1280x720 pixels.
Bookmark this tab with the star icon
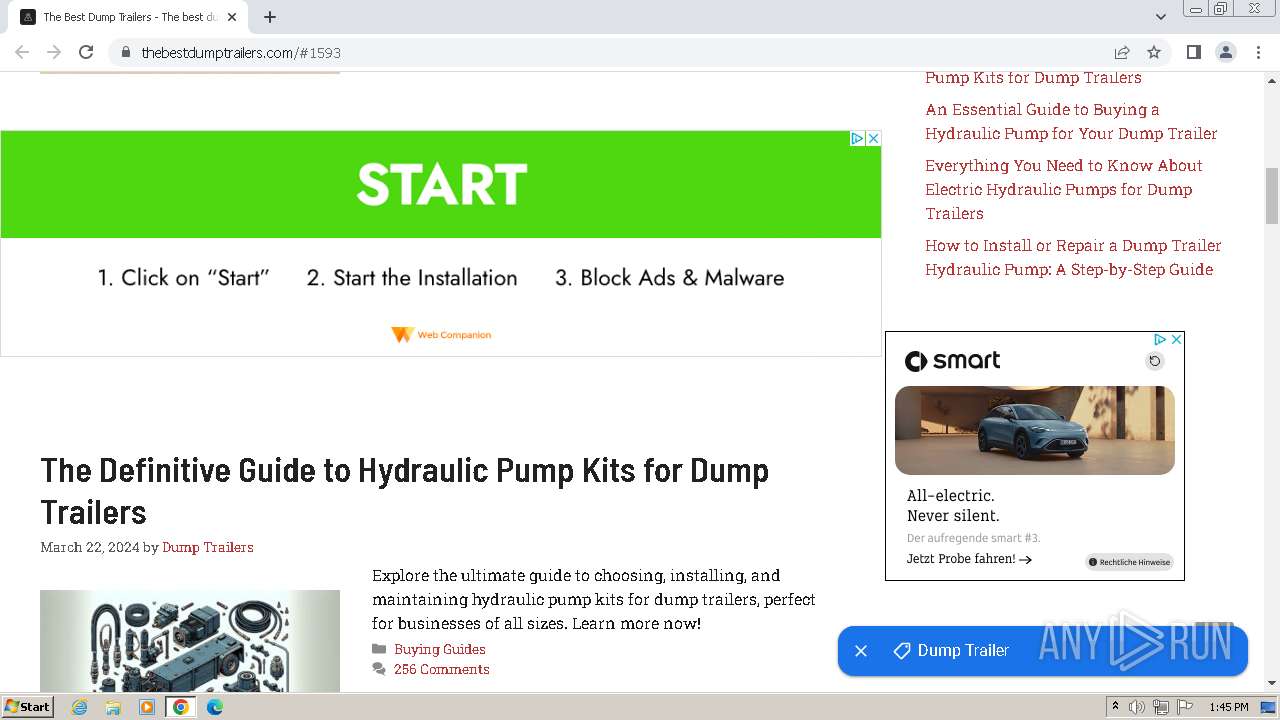click(1154, 52)
